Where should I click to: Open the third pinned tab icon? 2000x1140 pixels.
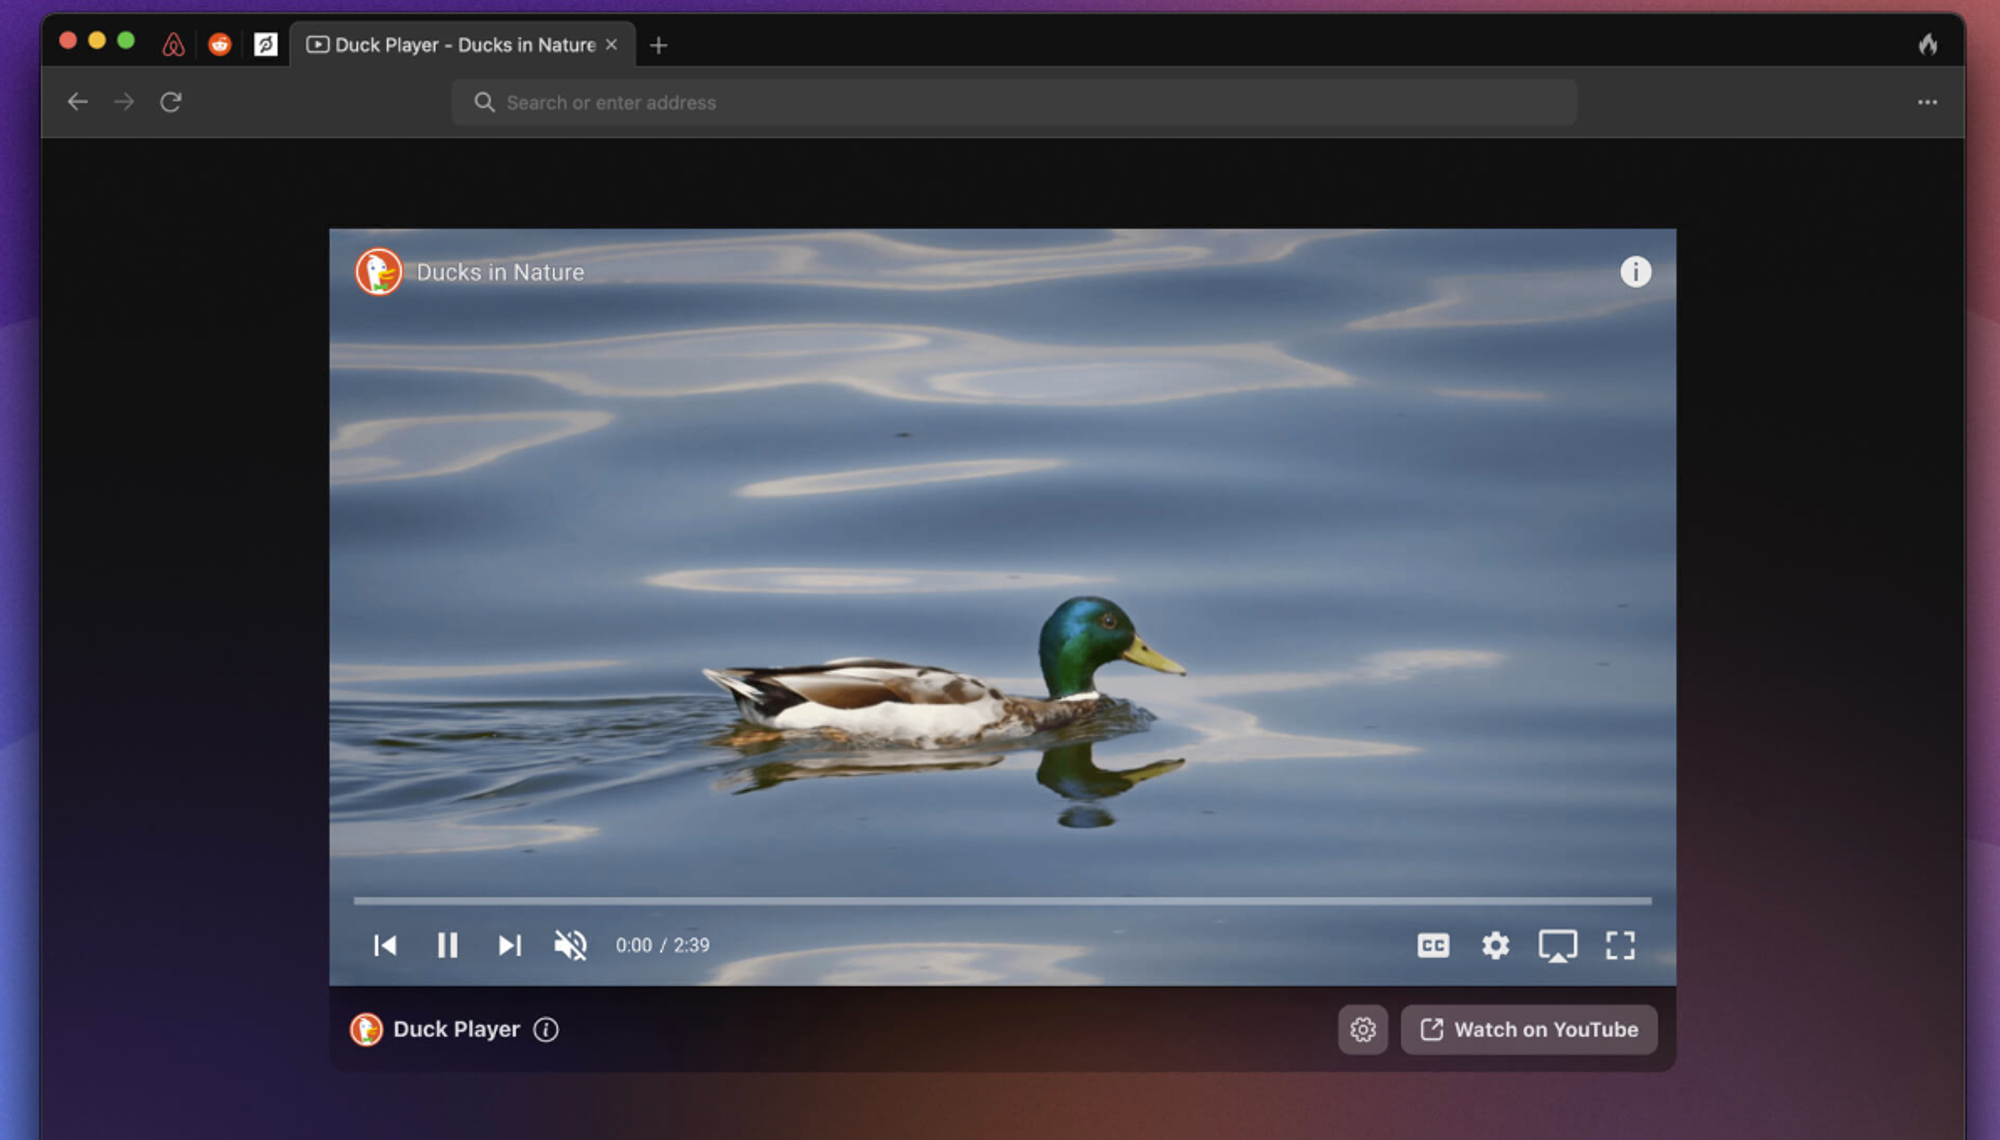coord(265,45)
